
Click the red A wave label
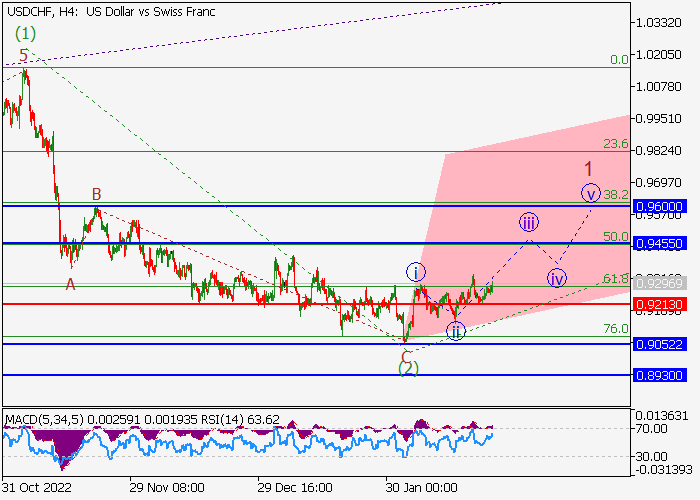coord(70,284)
